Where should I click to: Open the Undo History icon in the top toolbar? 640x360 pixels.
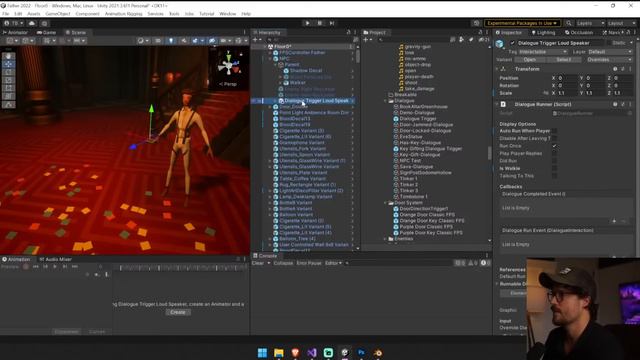pos(476,23)
